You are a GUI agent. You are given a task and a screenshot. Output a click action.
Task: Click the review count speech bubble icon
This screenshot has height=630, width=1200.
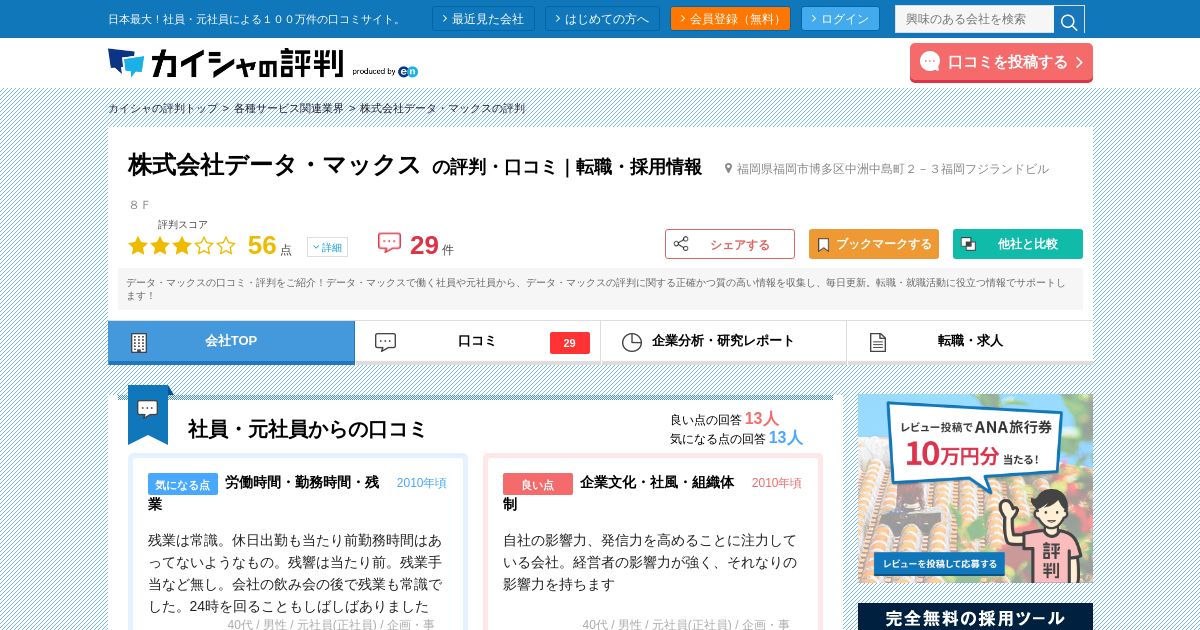(389, 243)
